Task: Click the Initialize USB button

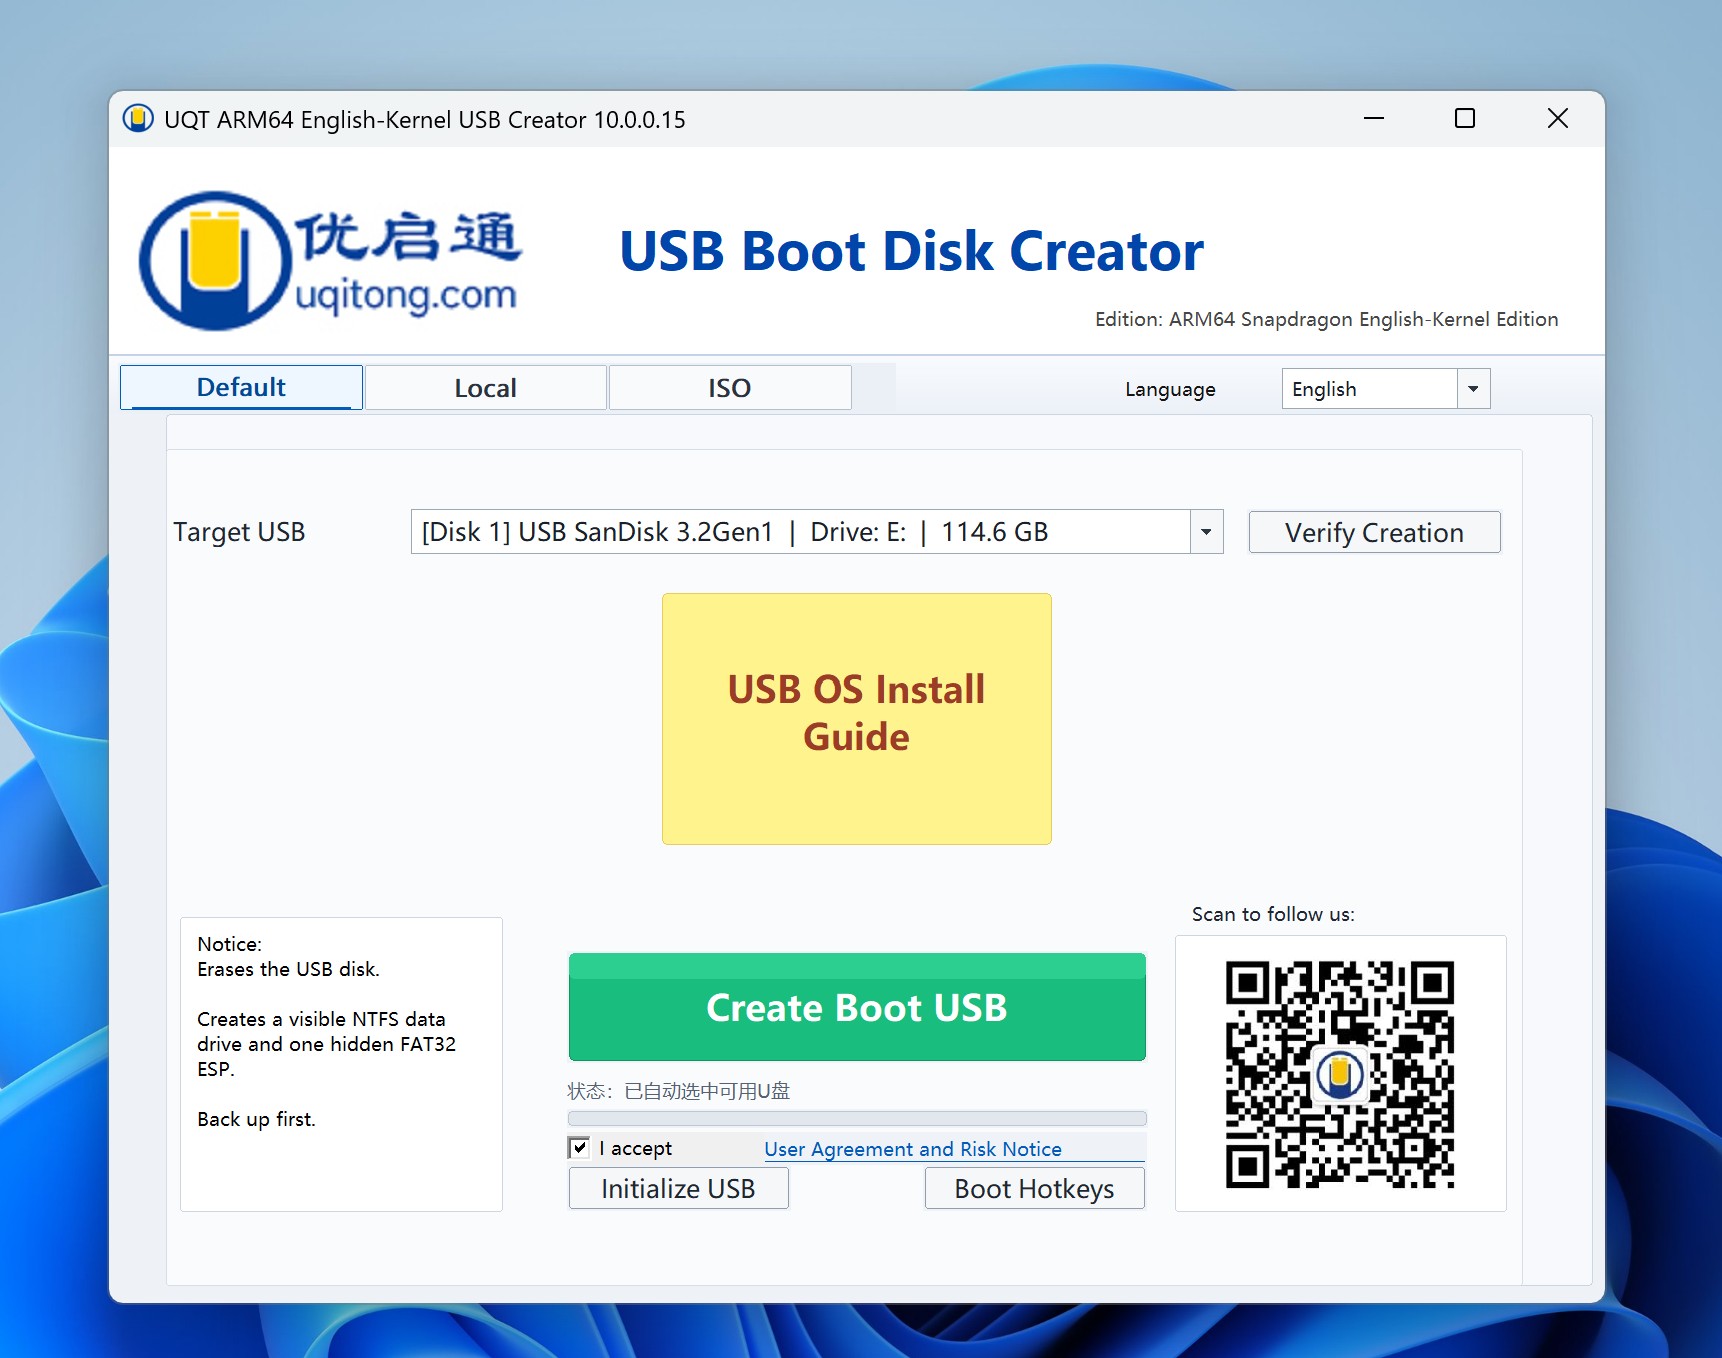Action: (x=678, y=1188)
